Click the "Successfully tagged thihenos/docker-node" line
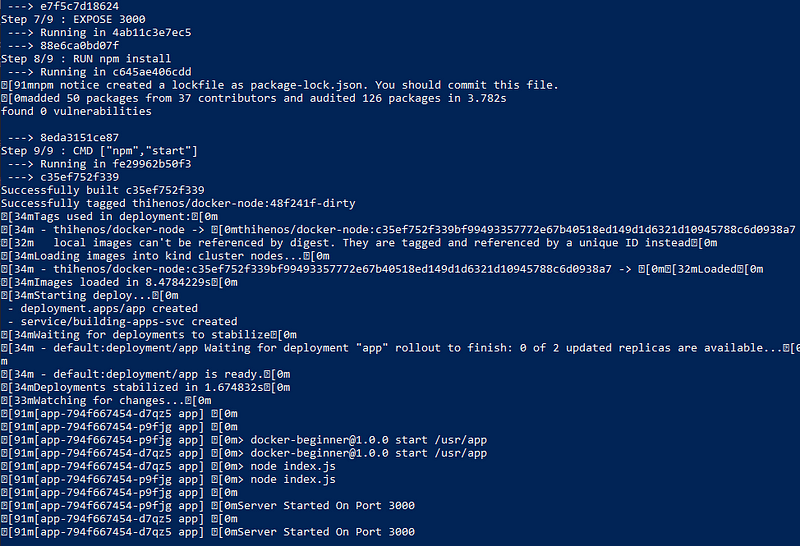Screen dimensions: 800x546 pyautogui.click(x=178, y=203)
